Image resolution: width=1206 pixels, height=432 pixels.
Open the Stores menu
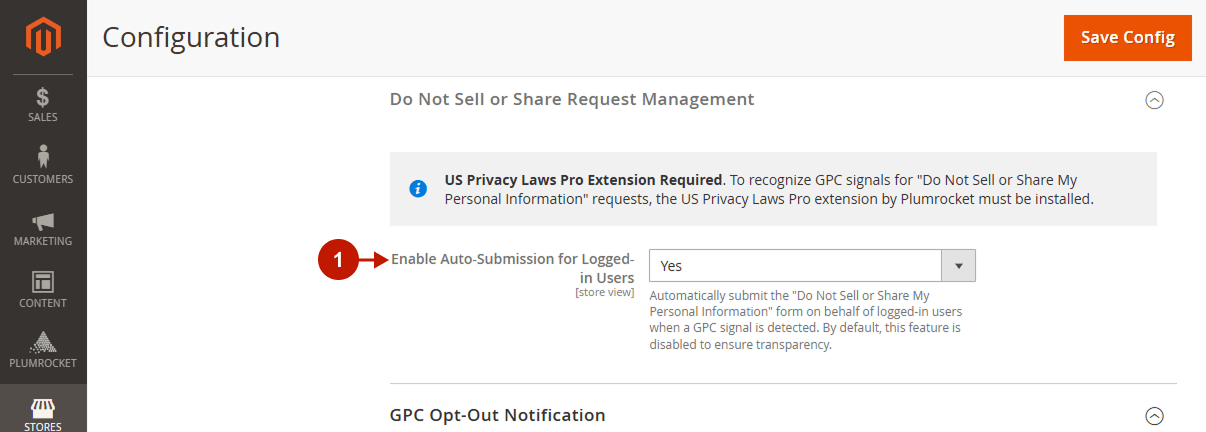43,414
